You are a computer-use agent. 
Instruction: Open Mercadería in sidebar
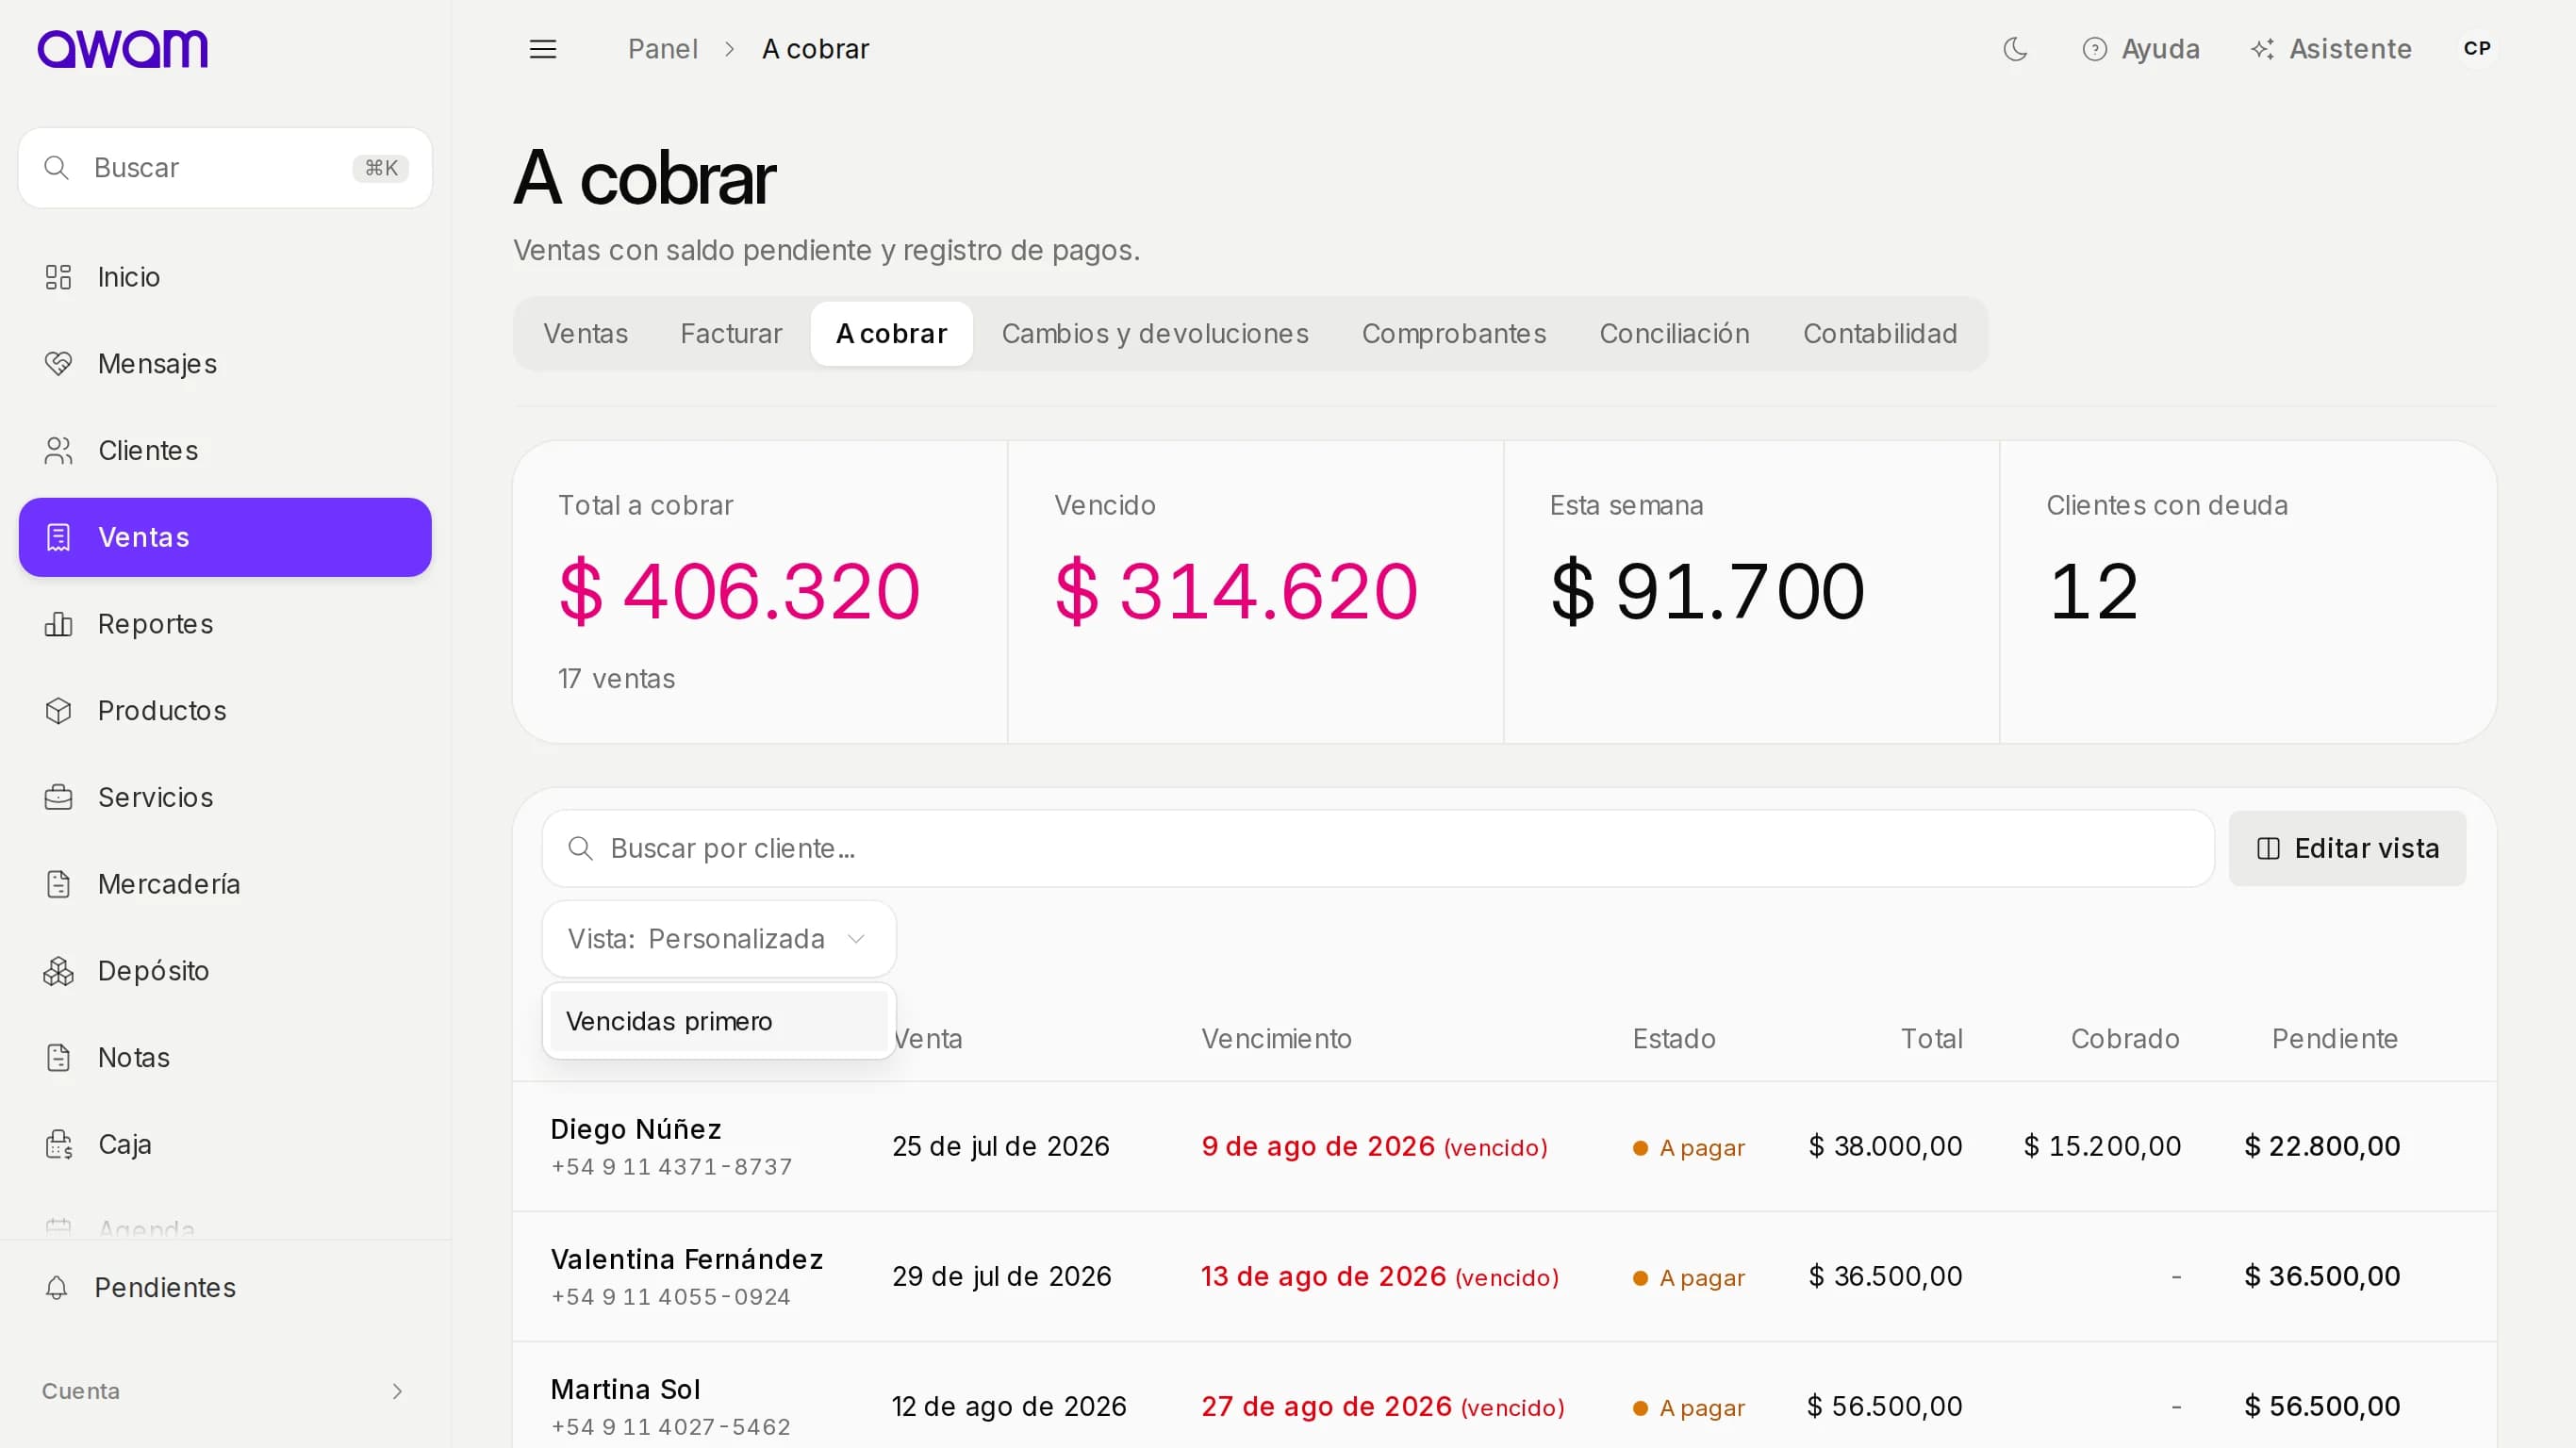click(225, 884)
